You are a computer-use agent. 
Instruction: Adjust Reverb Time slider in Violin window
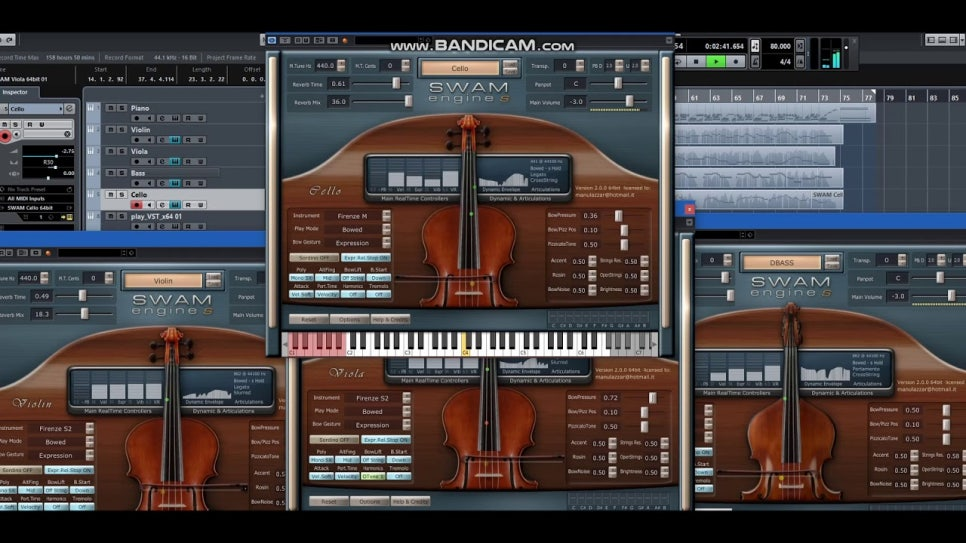[x=83, y=296]
